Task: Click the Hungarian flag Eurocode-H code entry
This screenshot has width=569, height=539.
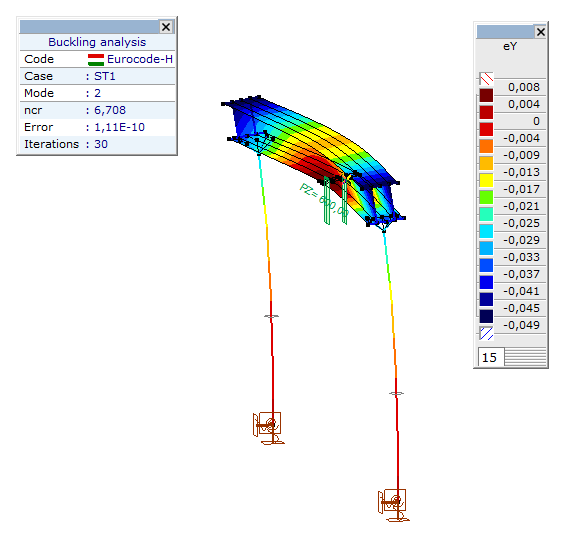Action: [130, 59]
